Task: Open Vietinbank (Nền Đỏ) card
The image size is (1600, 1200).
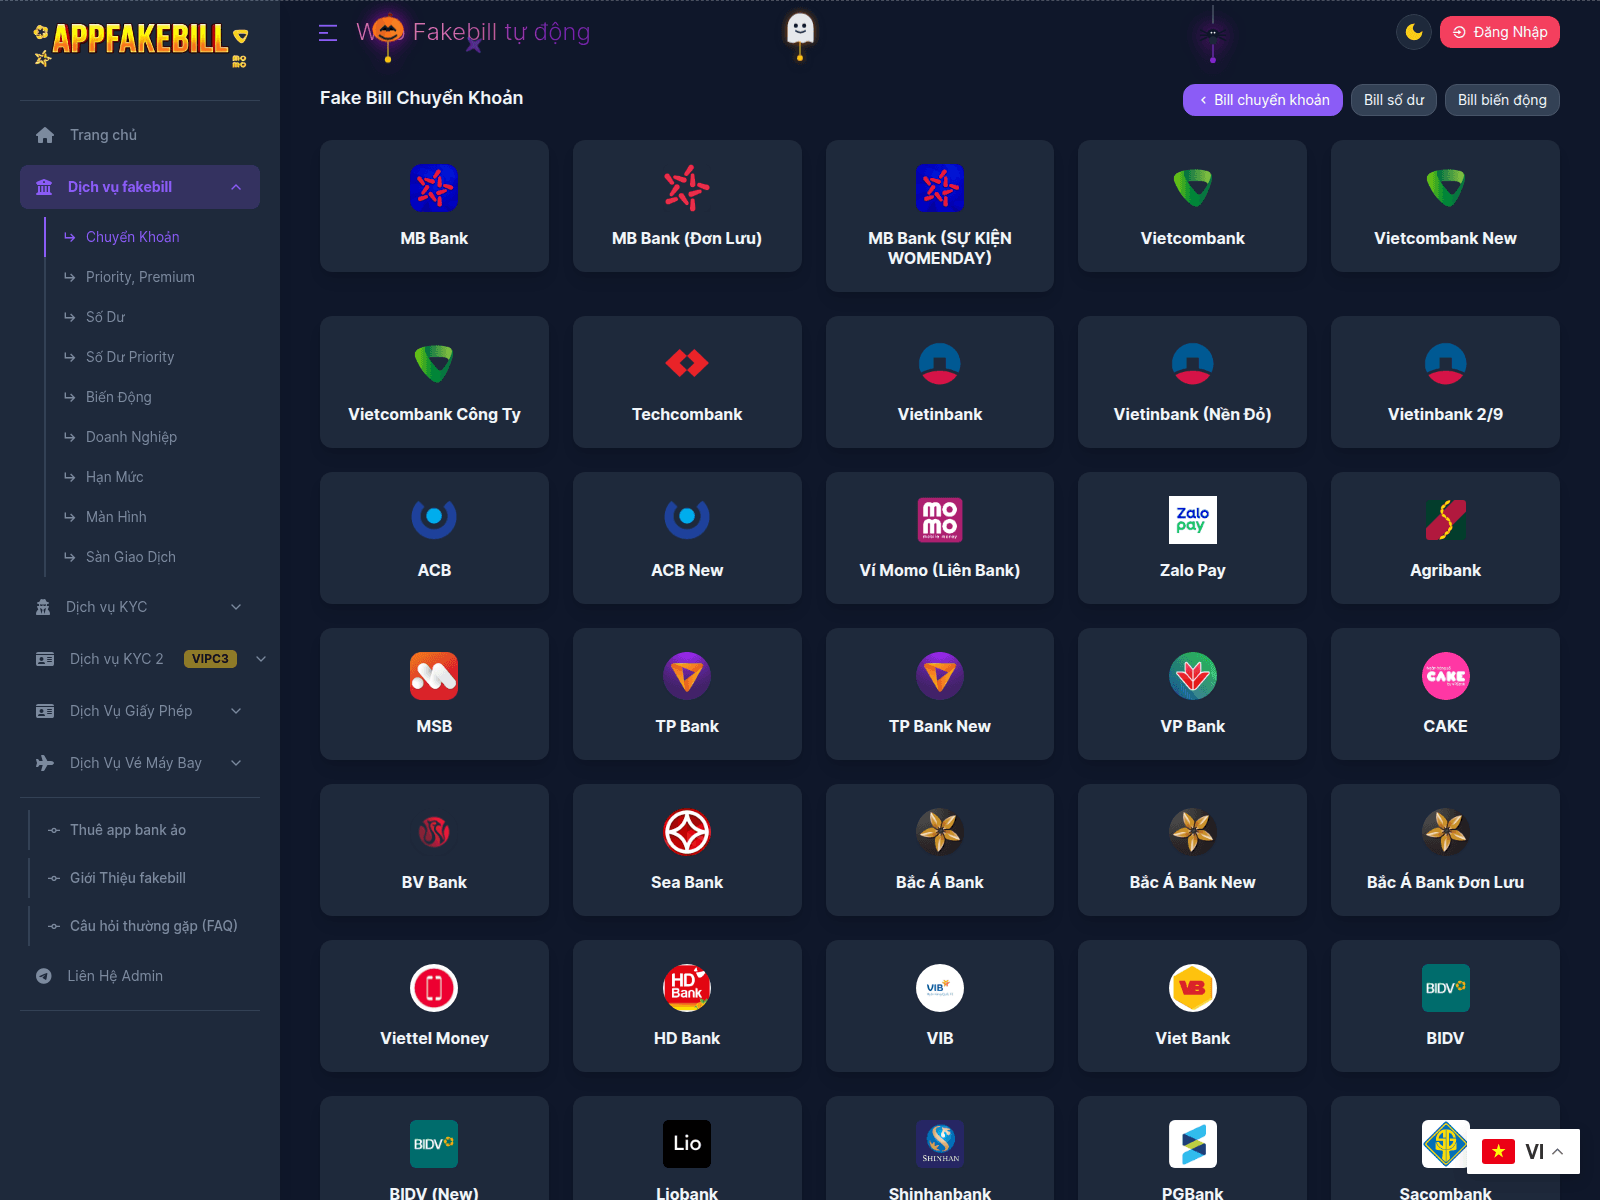Action: tap(1192, 382)
